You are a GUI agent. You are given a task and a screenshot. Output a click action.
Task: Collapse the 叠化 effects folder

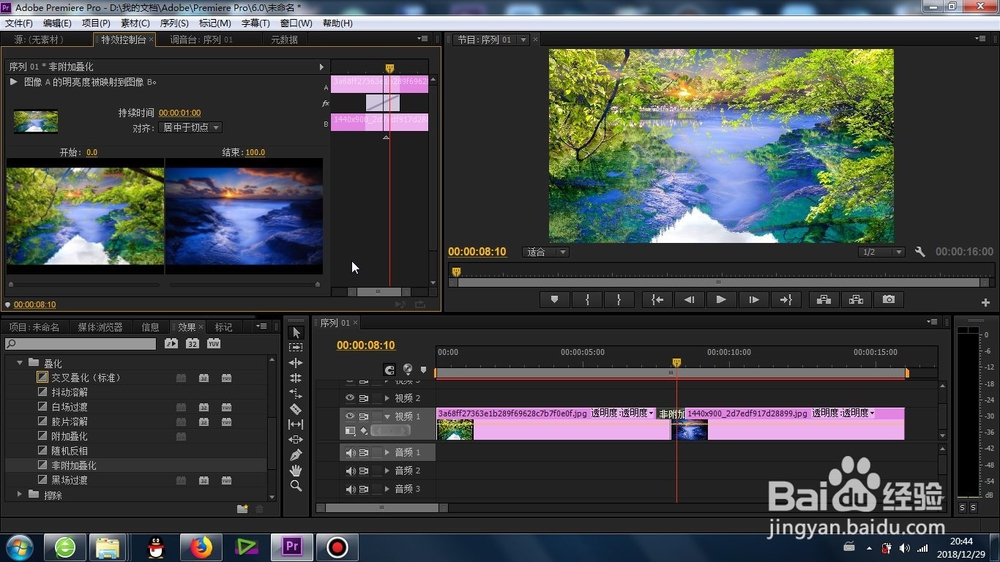pos(20,362)
